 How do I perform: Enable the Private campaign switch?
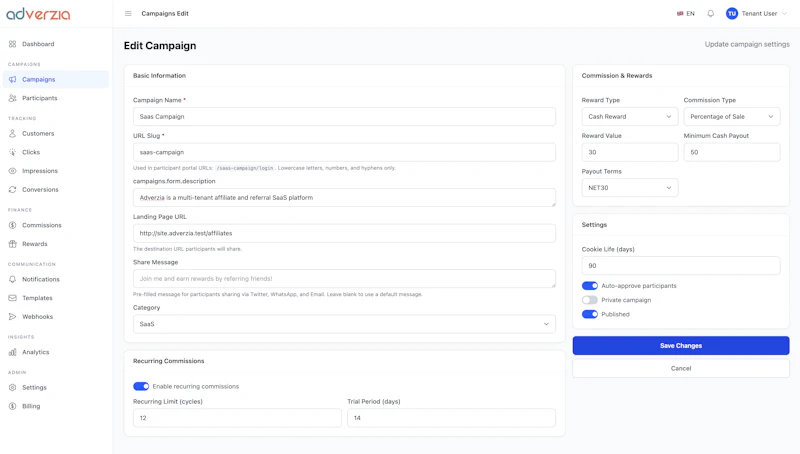click(x=590, y=300)
